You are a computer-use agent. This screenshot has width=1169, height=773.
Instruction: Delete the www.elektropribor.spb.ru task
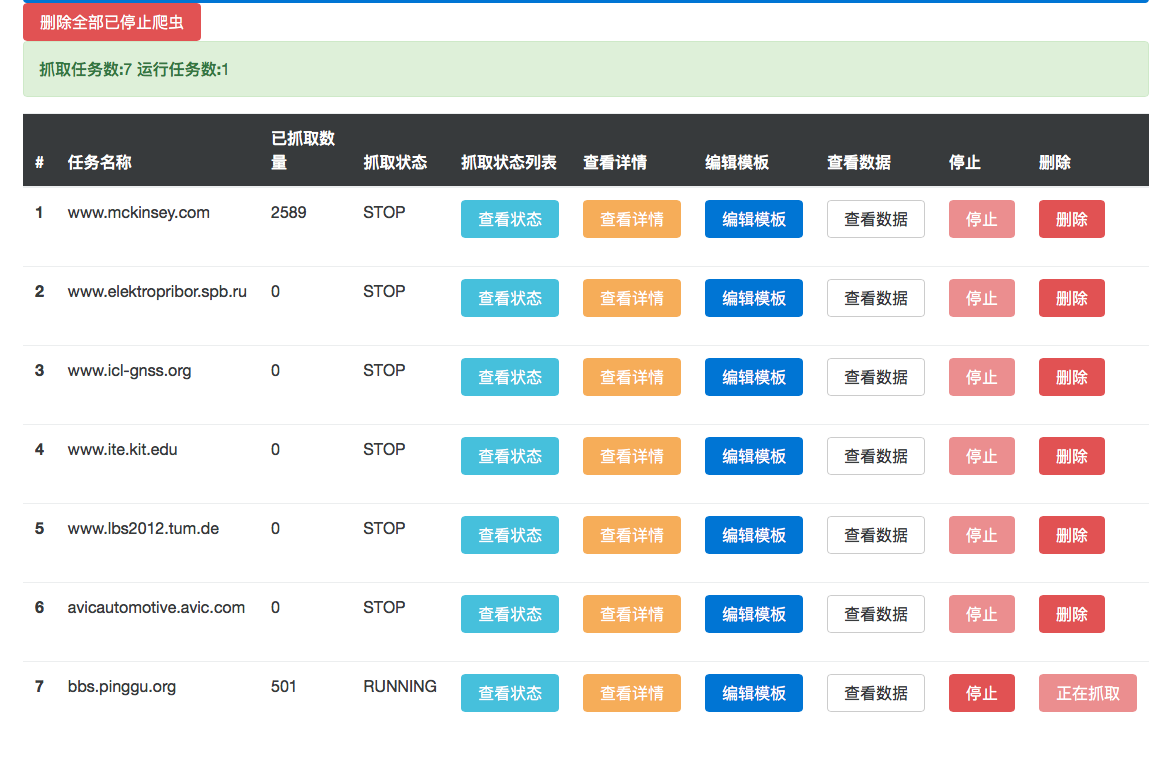(1071, 297)
